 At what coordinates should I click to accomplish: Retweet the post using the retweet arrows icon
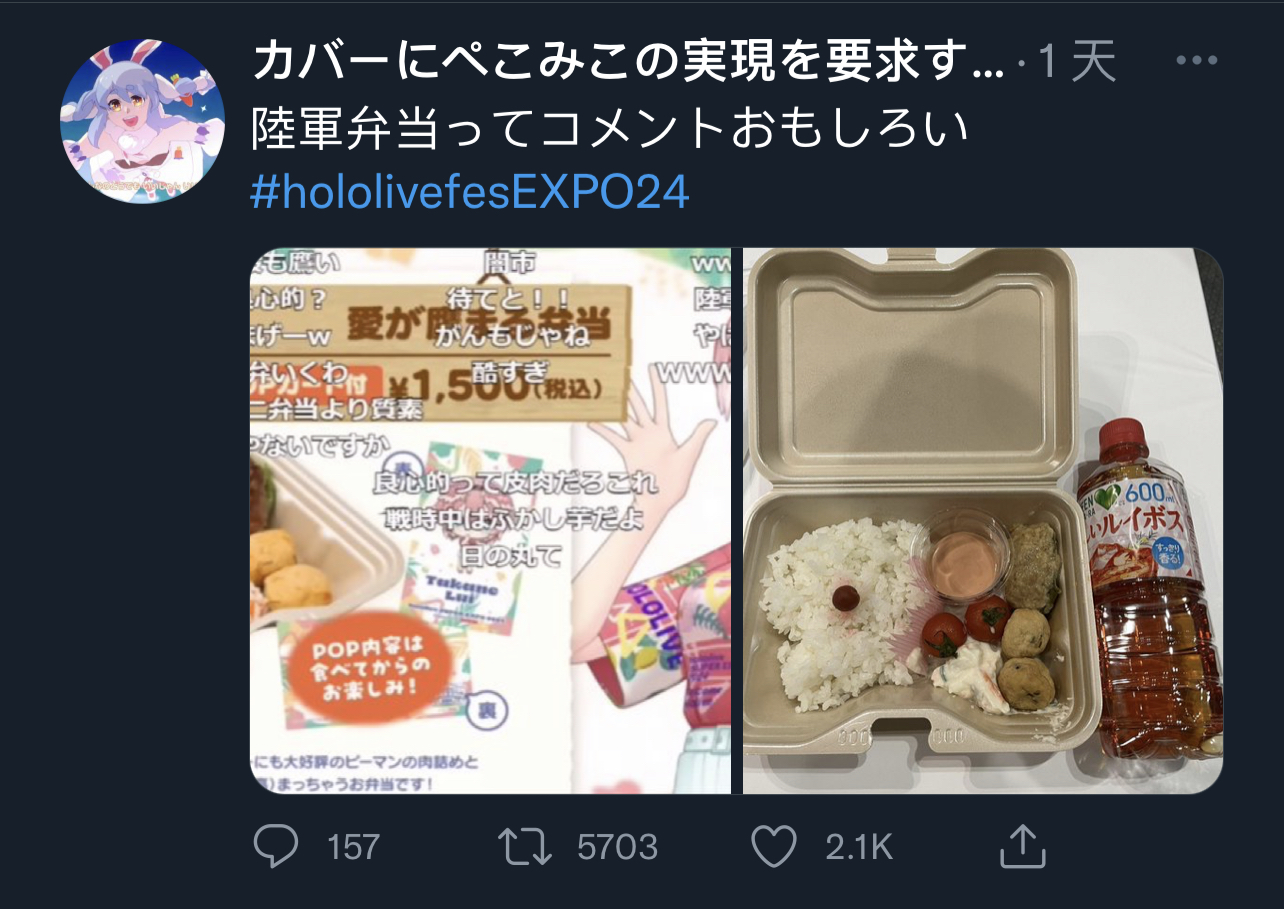pyautogui.click(x=526, y=847)
